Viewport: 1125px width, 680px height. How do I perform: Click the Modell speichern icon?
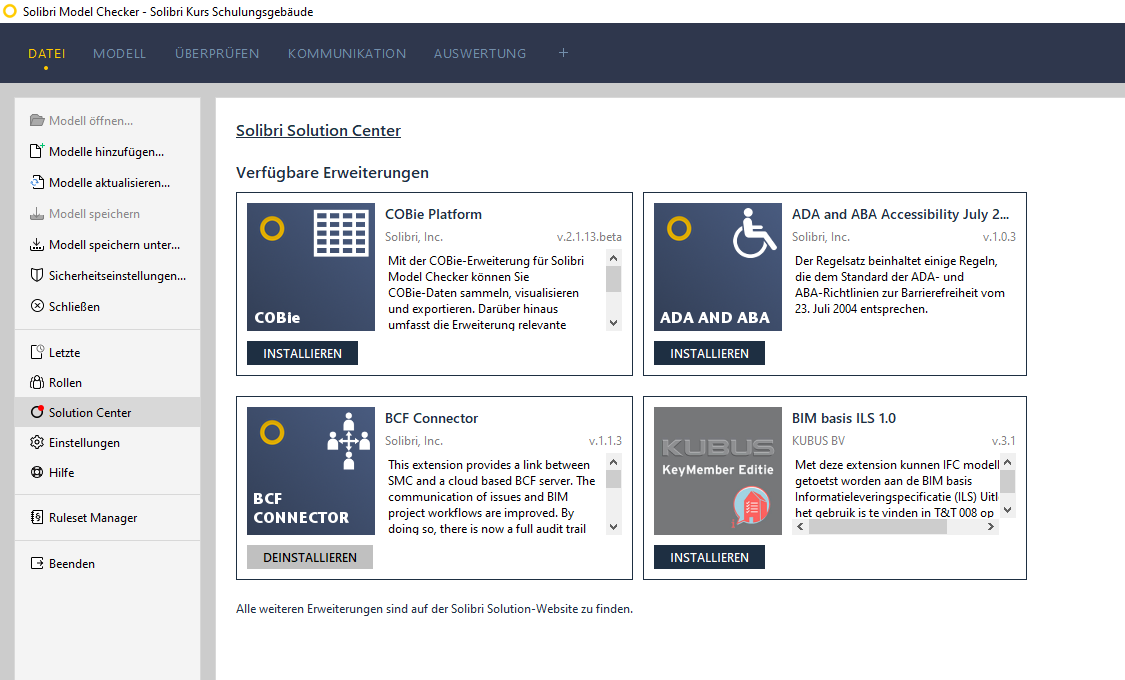click(x=37, y=214)
